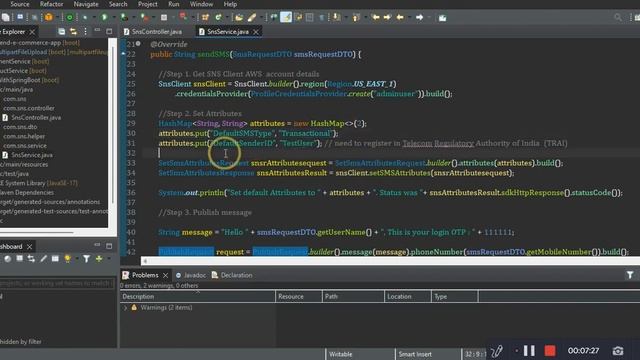Screen dimensions: 640x360
Task: Switch to the Javadoc tab
Action: coord(191,275)
